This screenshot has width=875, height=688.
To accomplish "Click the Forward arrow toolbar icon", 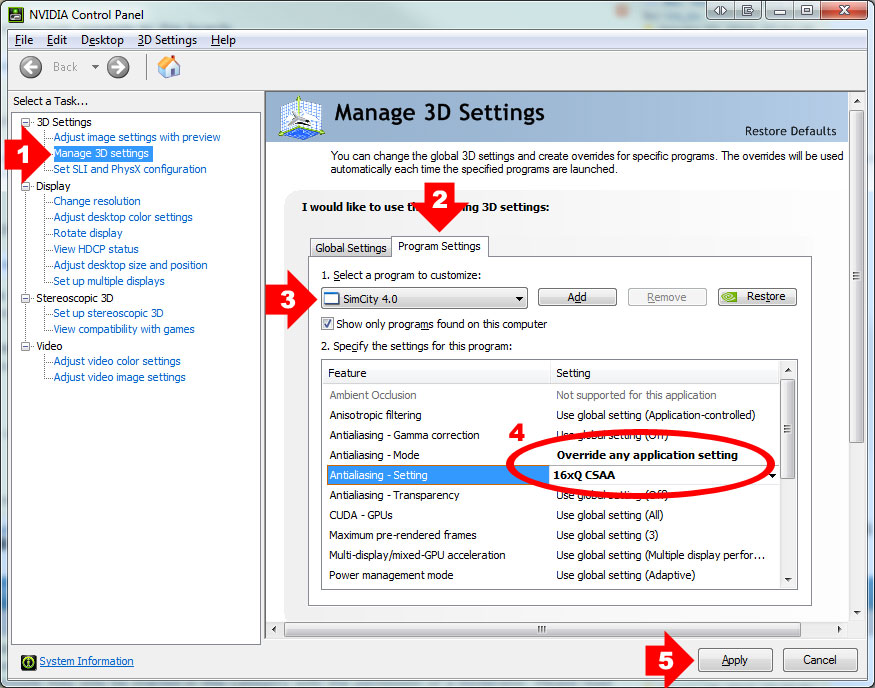I will pos(118,67).
